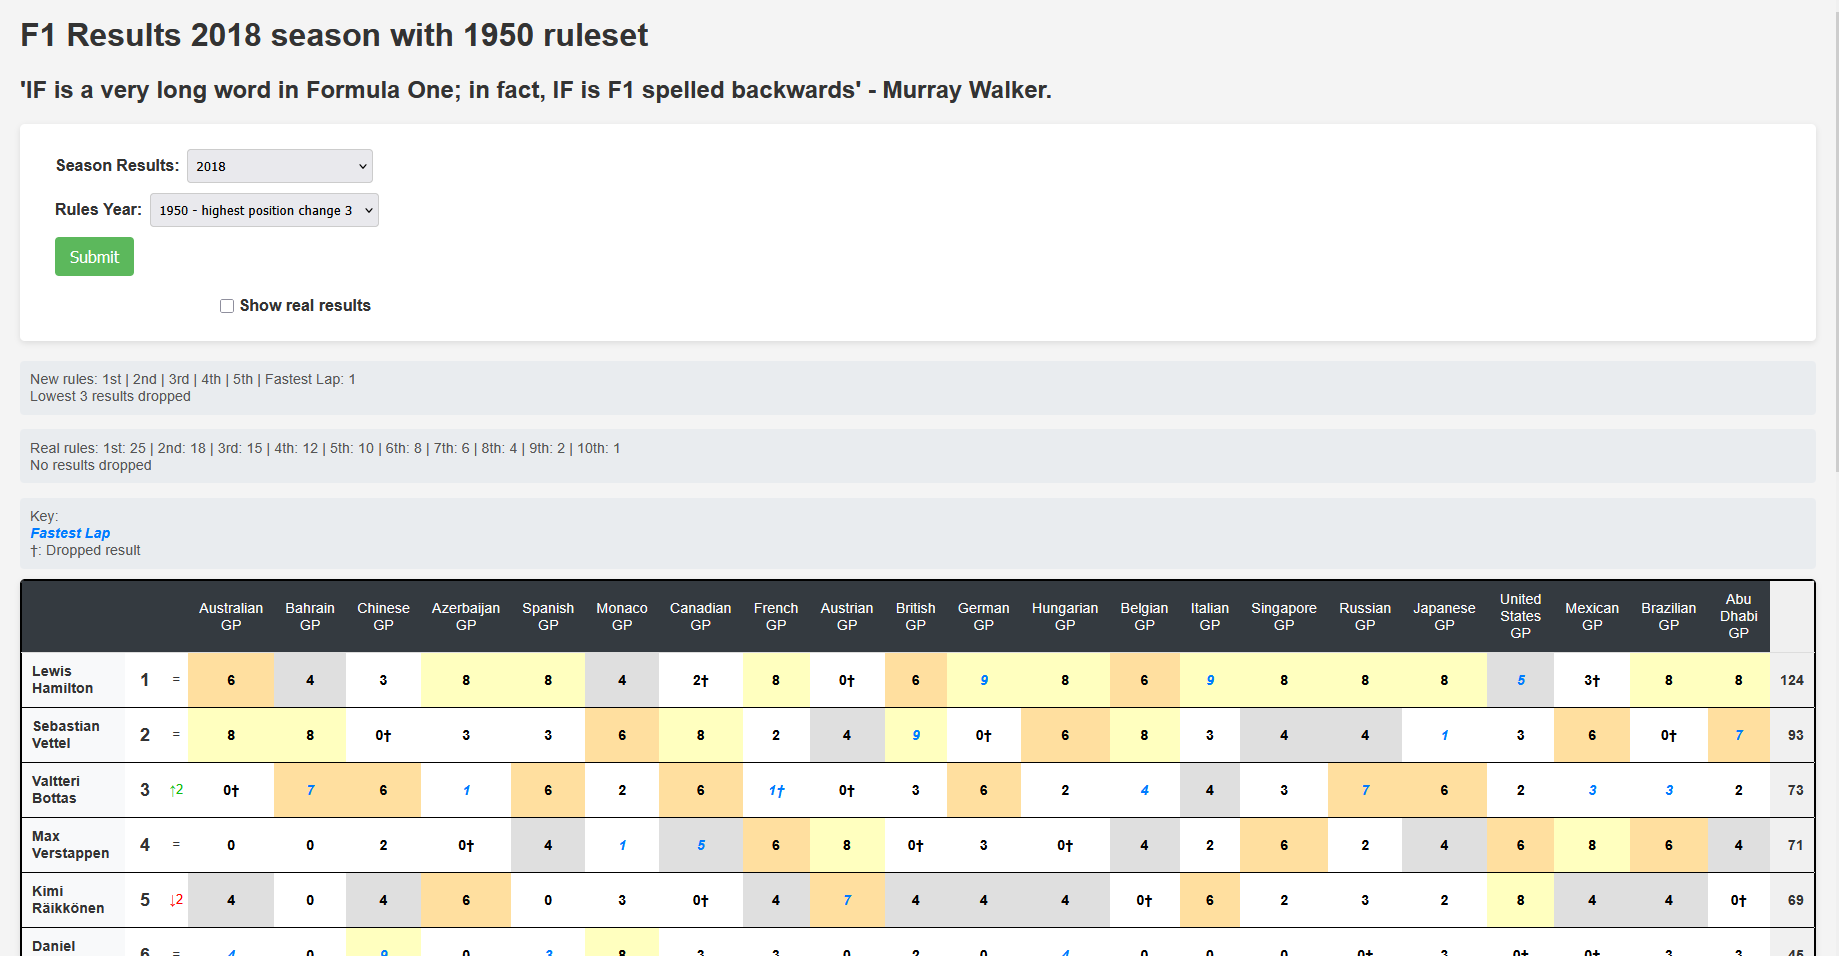Open the Season Results dropdown
The image size is (1839, 956).
tap(279, 166)
